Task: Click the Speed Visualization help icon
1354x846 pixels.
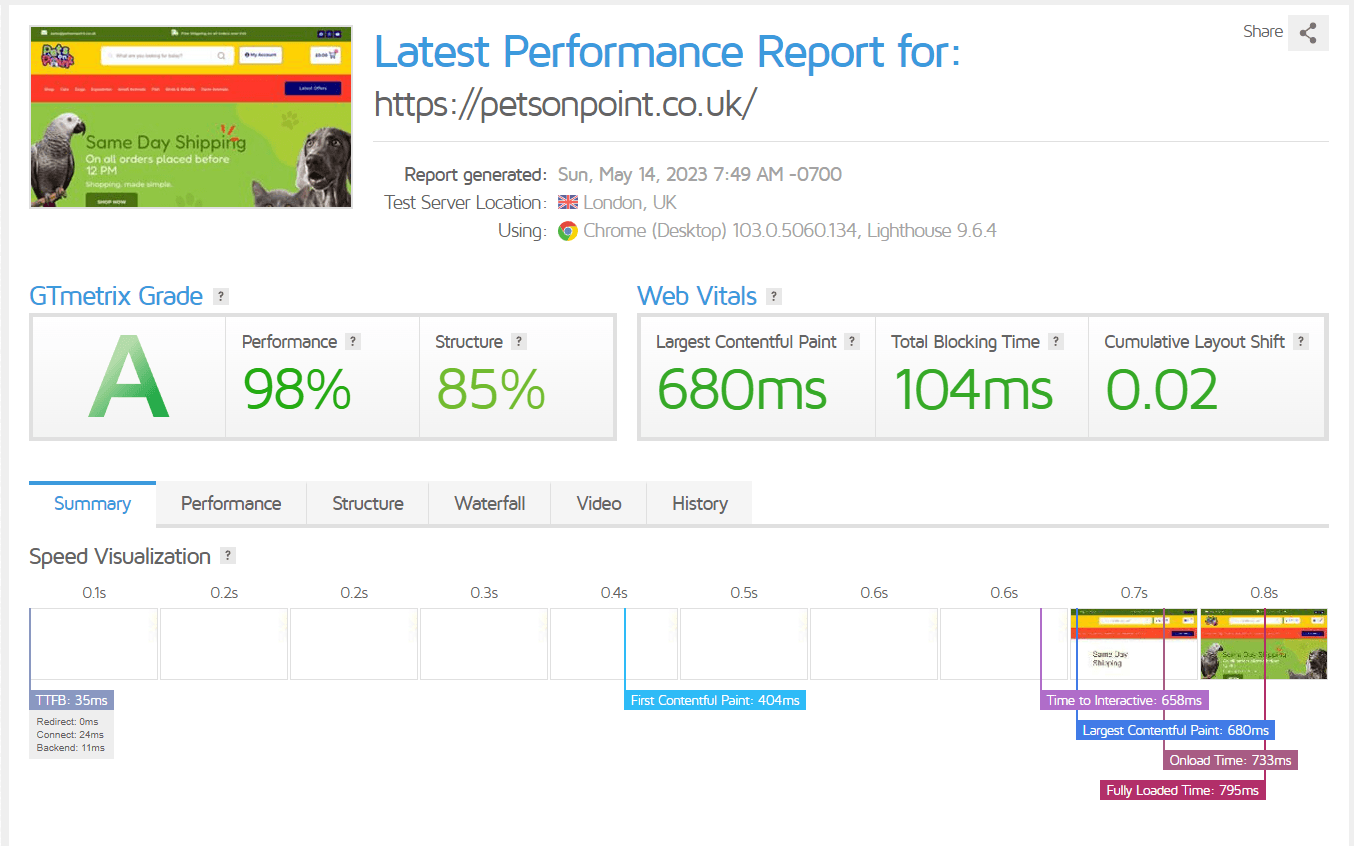Action: tap(228, 556)
